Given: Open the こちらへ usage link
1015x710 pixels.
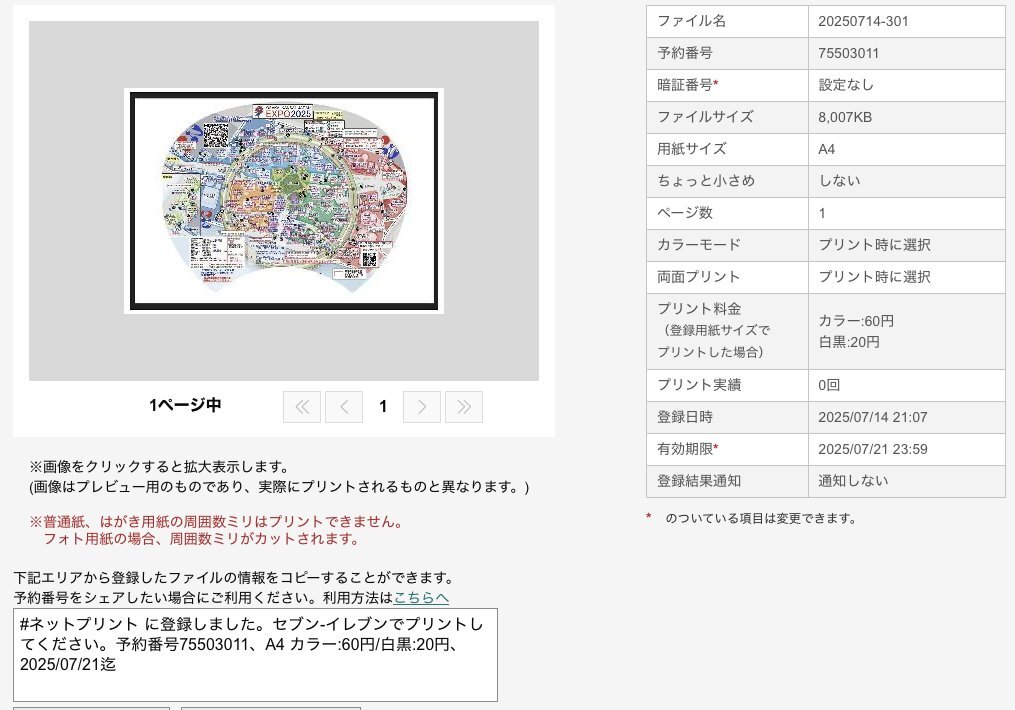Looking at the screenshot, I should [421, 597].
